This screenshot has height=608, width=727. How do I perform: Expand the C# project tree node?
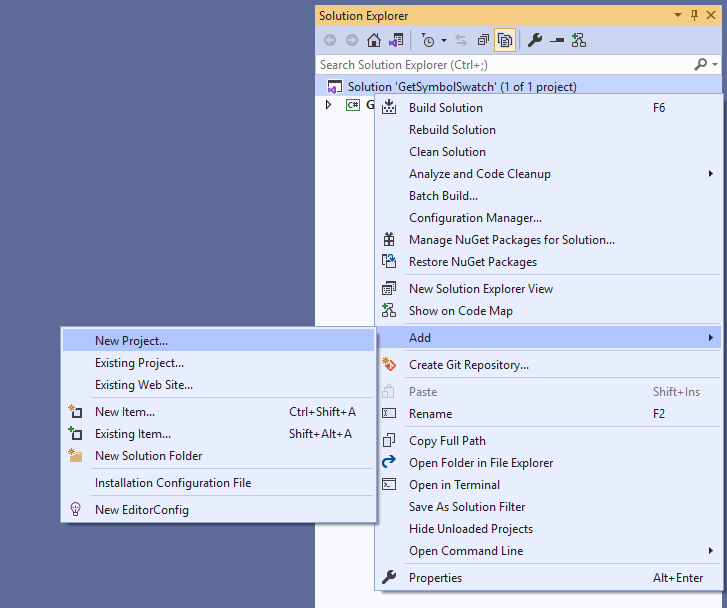(x=328, y=104)
